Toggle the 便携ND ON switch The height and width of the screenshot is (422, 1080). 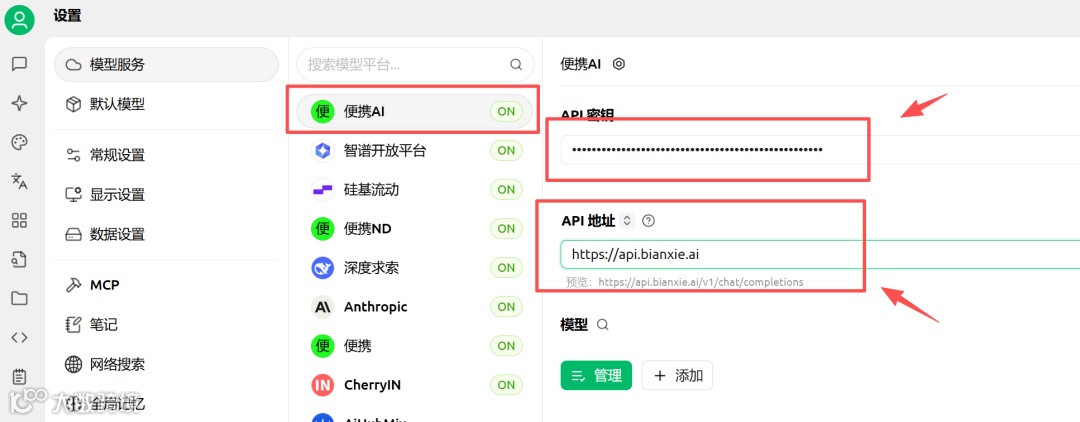(506, 229)
